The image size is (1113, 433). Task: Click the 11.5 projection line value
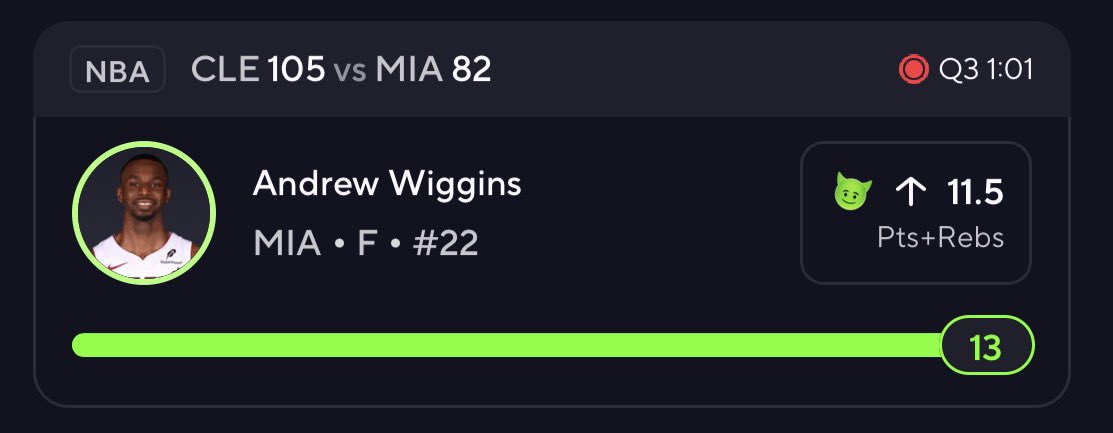click(973, 192)
